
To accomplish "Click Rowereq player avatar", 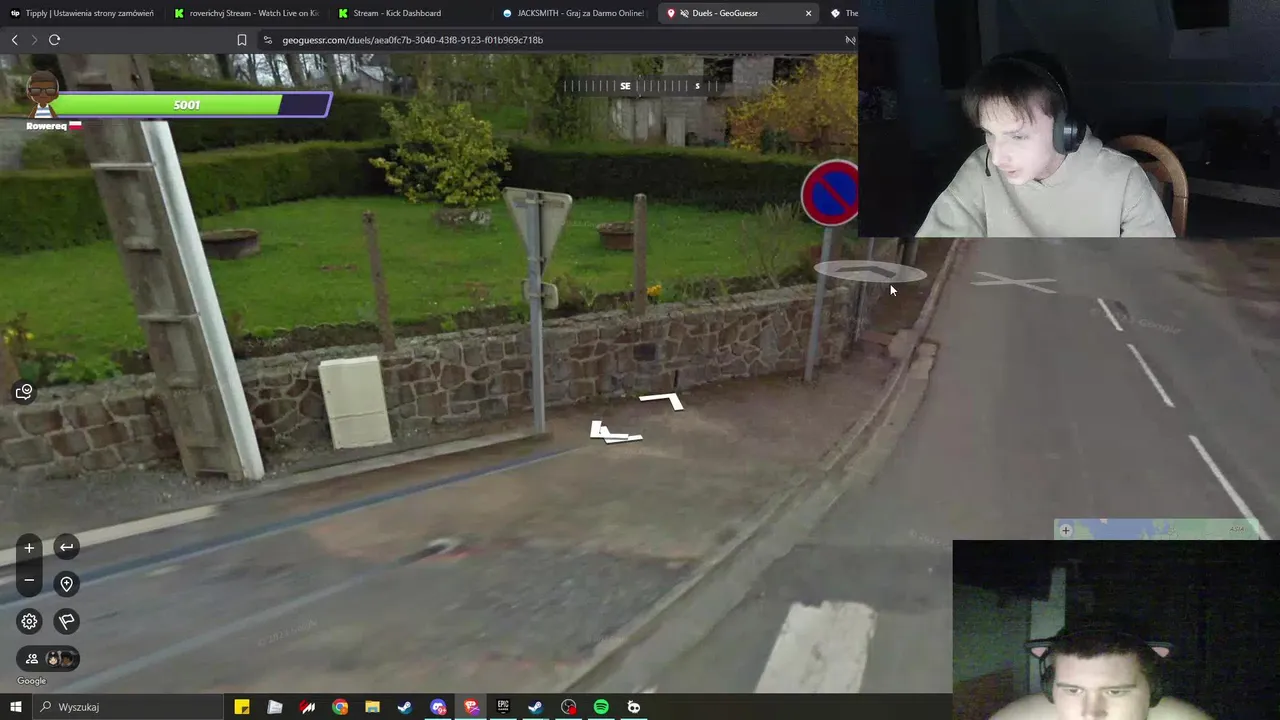I will coord(42,95).
